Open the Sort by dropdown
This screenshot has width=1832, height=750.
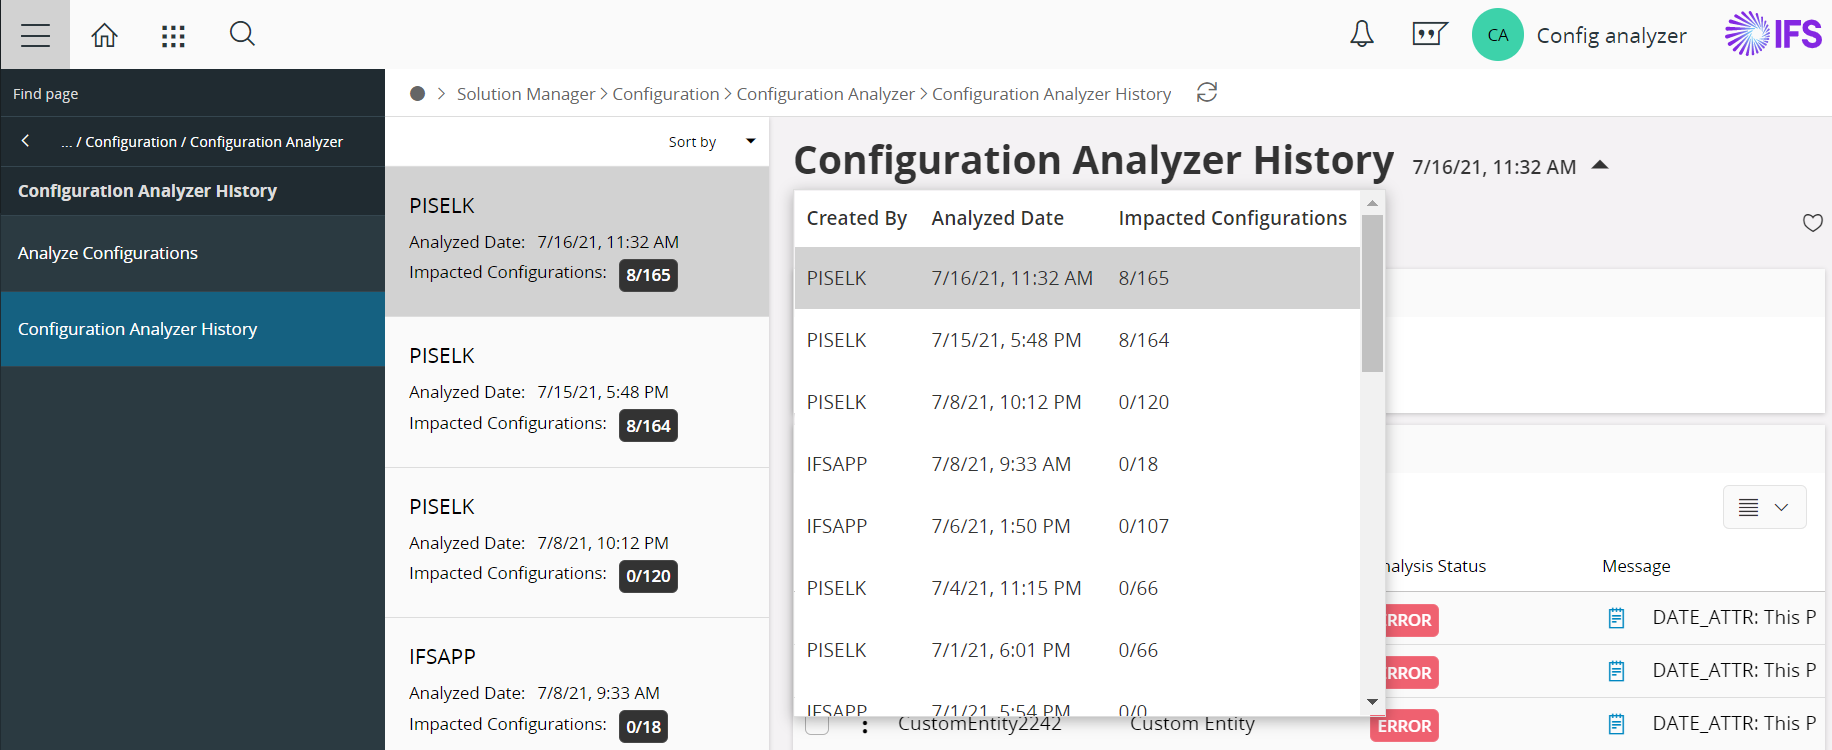(x=711, y=142)
